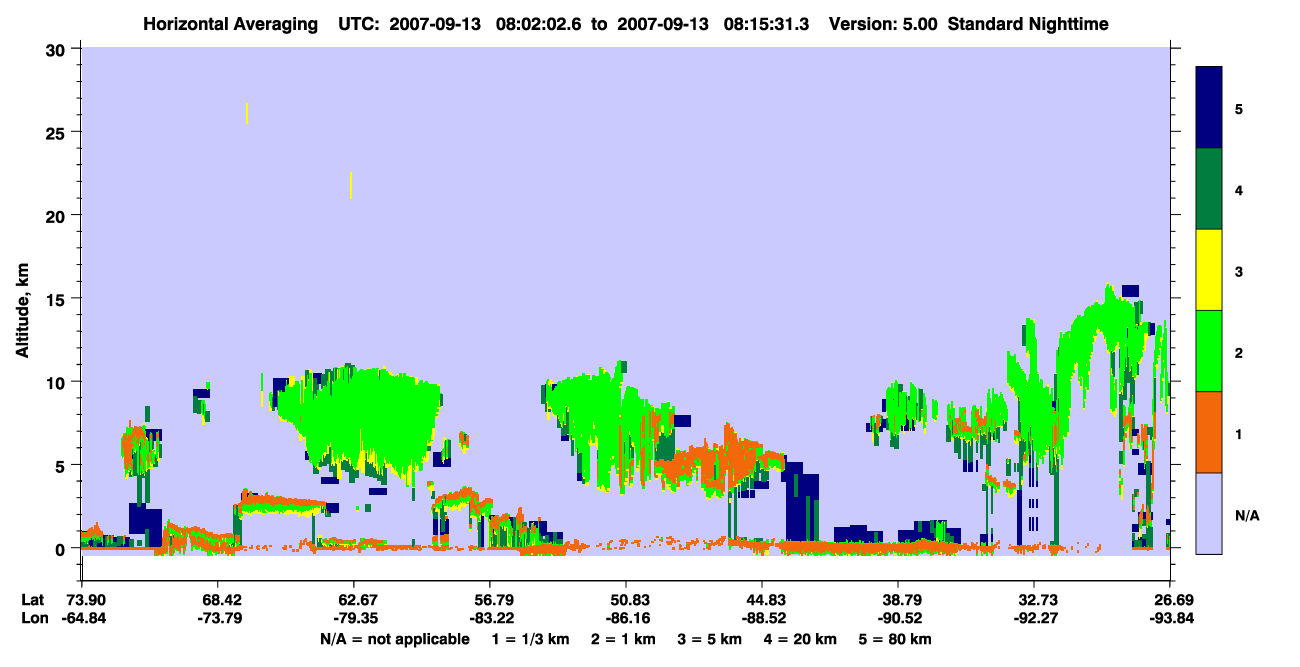Image resolution: width=1300 pixels, height=667 pixels.
Task: Click the colorbar label '5'
Action: click(x=1239, y=108)
